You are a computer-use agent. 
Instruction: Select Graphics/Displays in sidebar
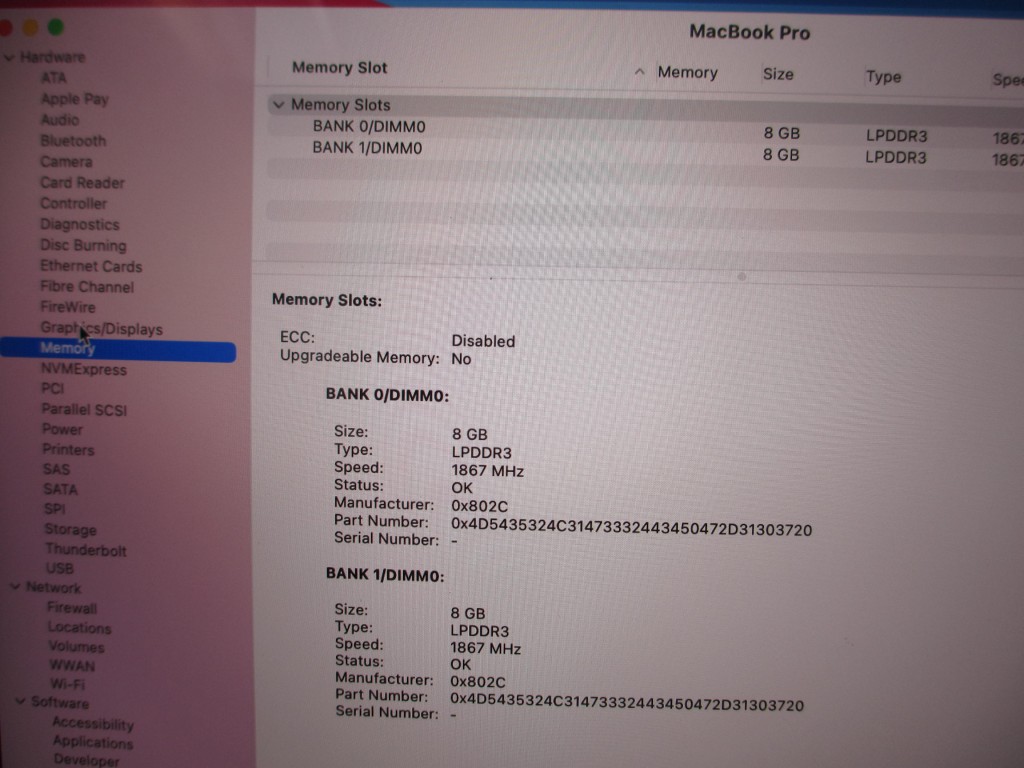click(x=101, y=328)
